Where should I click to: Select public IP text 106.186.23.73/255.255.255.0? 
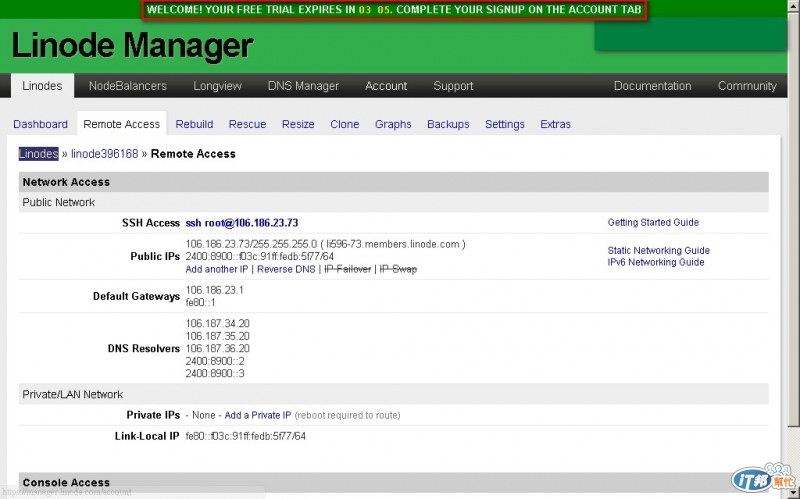click(251, 244)
